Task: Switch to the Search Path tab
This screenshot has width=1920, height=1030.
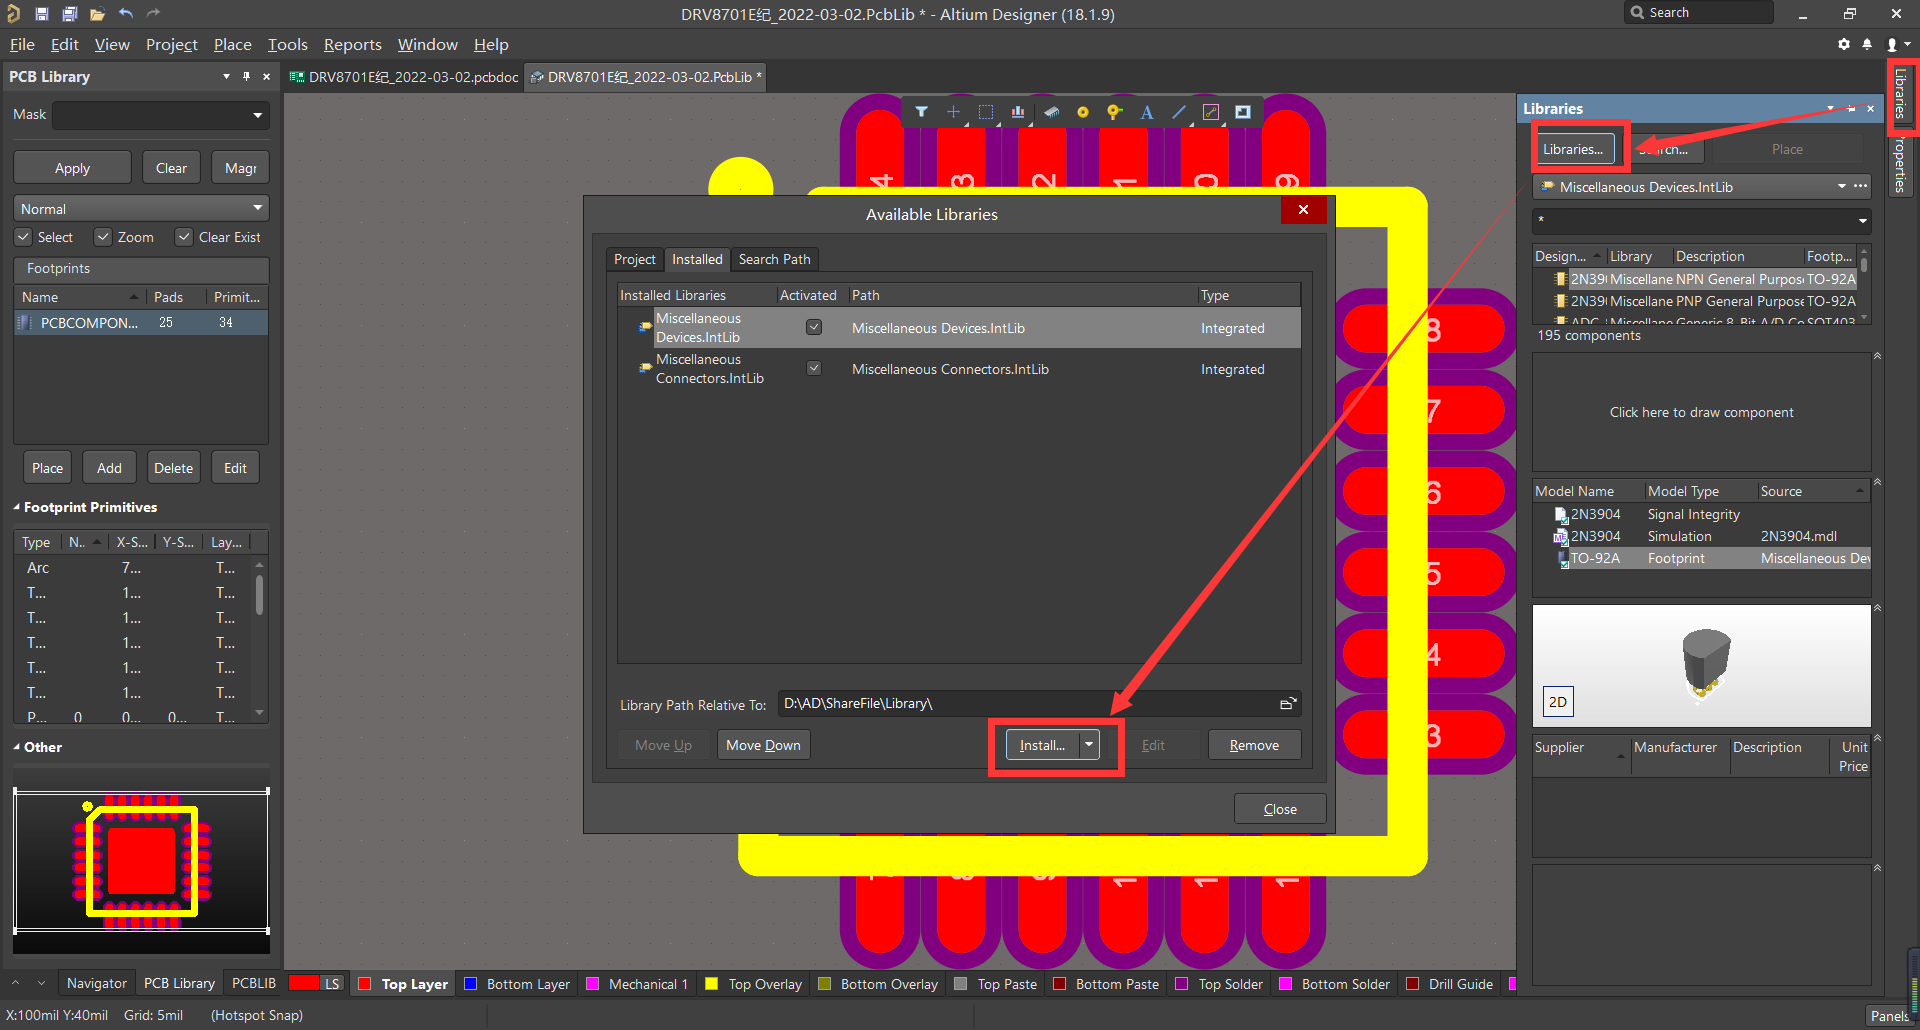Action: click(x=774, y=259)
